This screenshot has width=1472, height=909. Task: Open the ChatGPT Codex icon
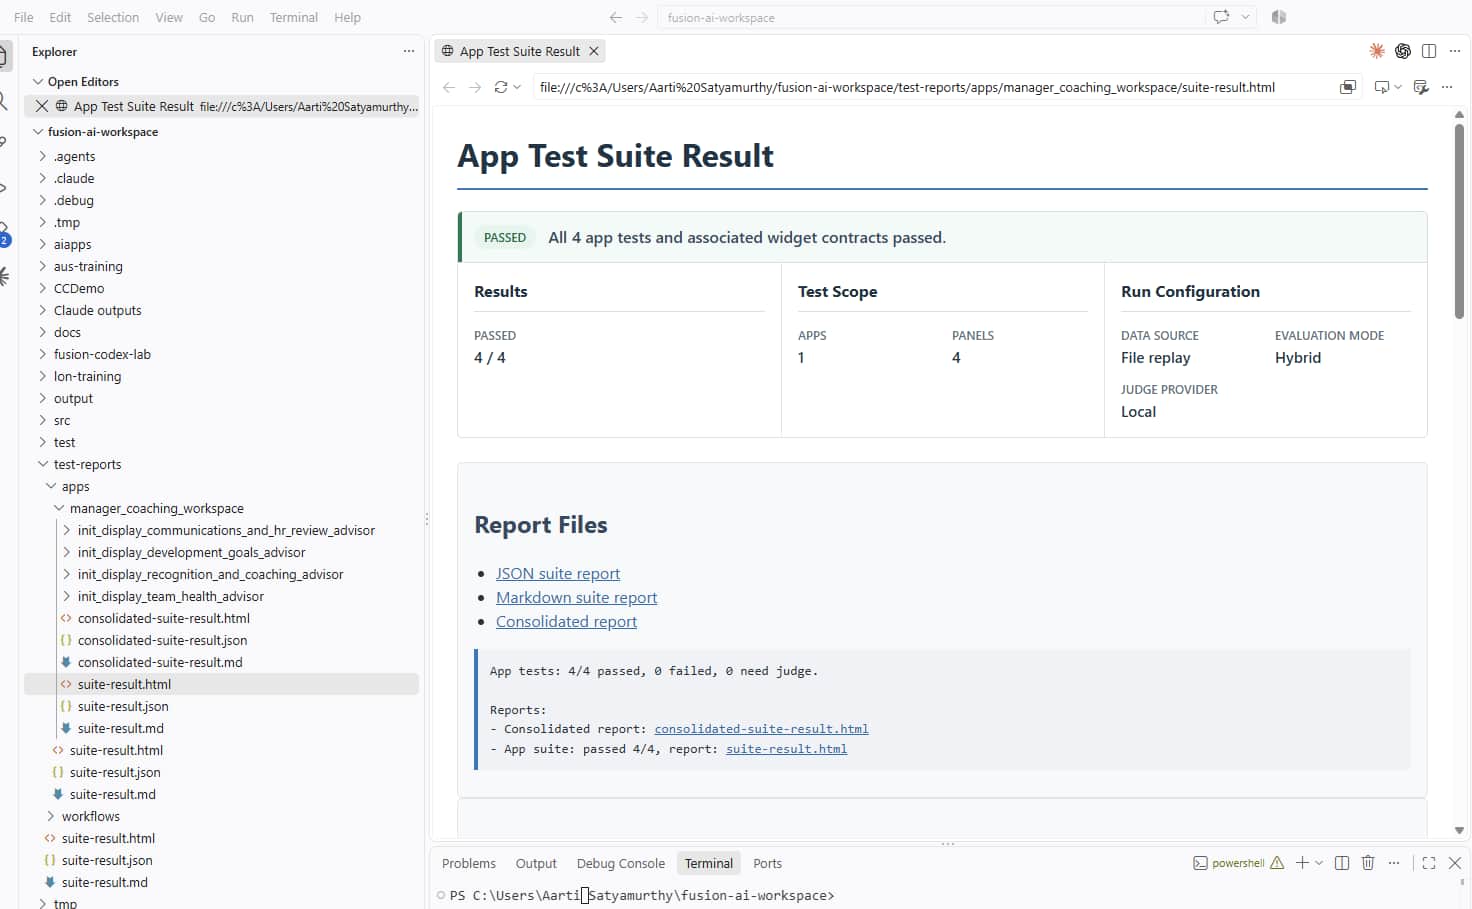[1403, 51]
